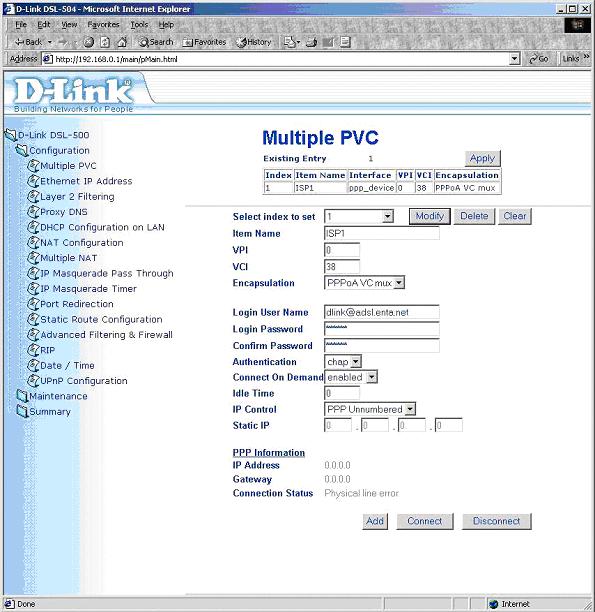595x612 pixels.
Task: Open the Search toolbar button
Action: 156,42
